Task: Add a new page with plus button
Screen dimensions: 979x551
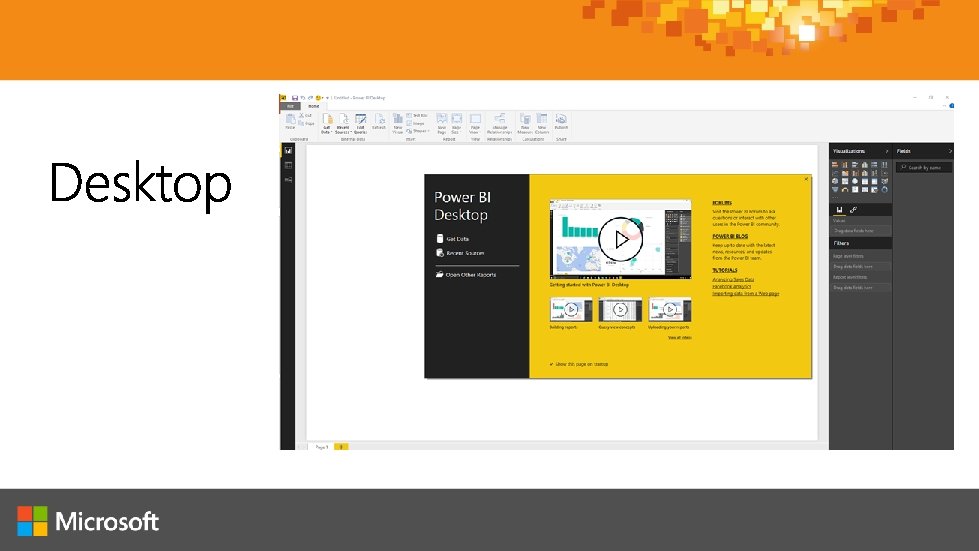Action: (x=341, y=447)
